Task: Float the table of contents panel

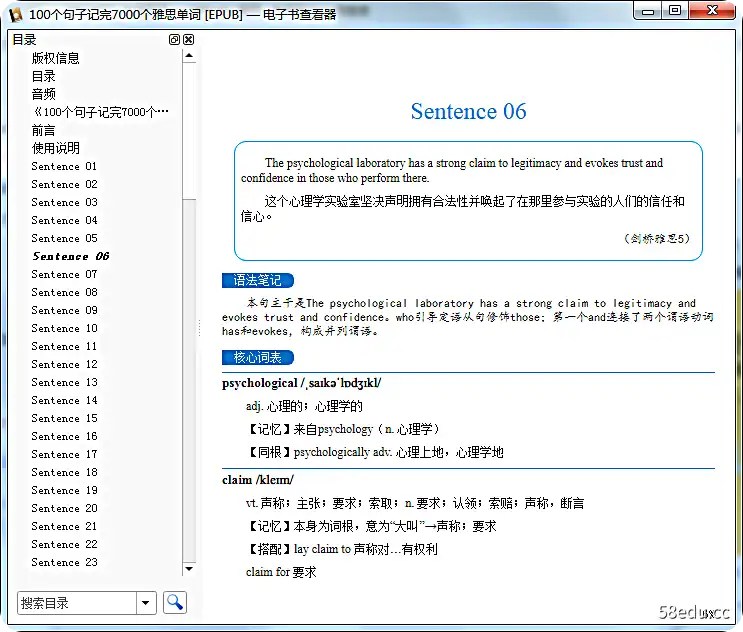Action: click(174, 40)
